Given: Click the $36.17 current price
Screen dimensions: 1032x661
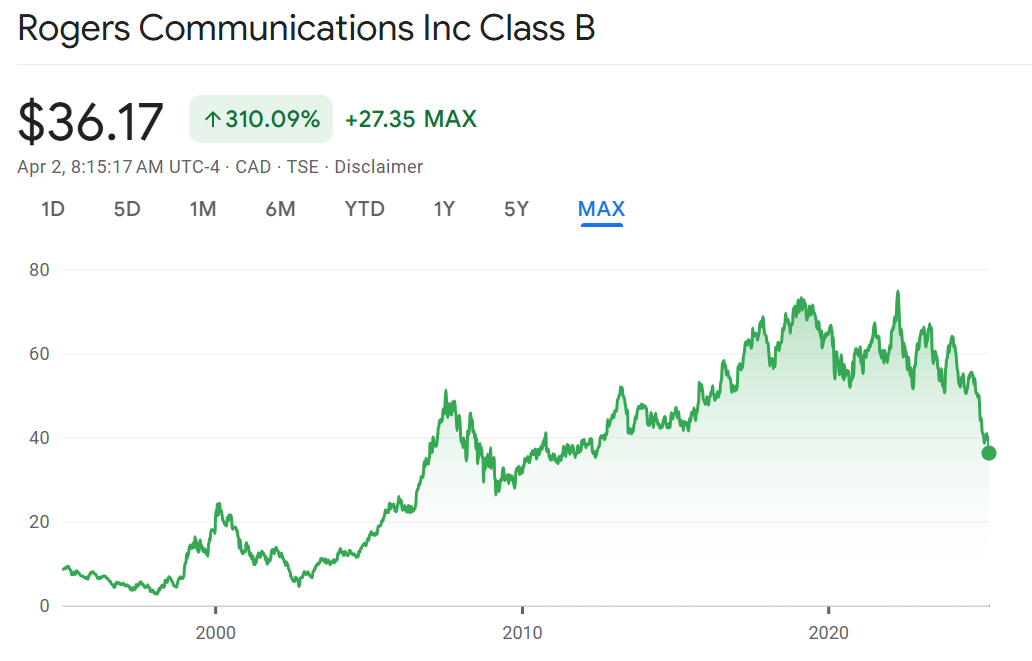Looking at the screenshot, I should coord(90,121).
